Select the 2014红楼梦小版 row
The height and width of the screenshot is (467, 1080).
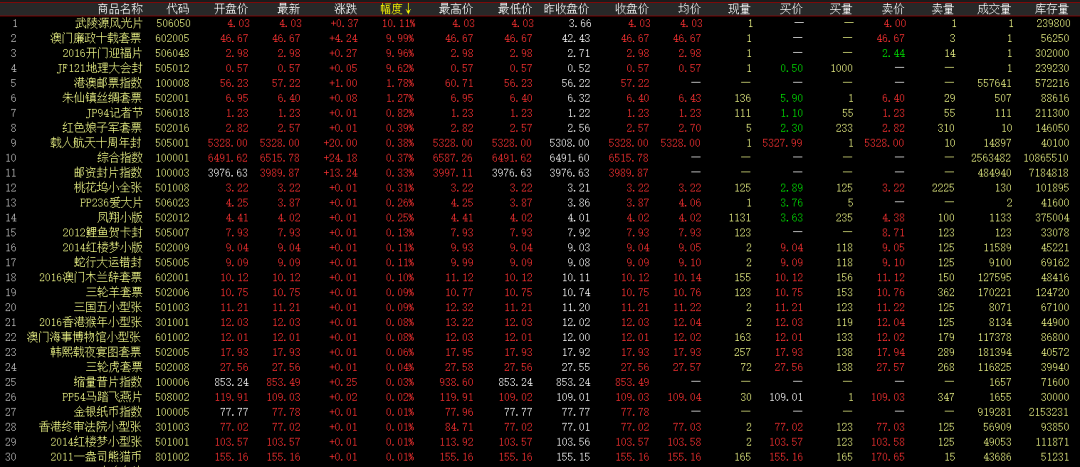coord(540,247)
